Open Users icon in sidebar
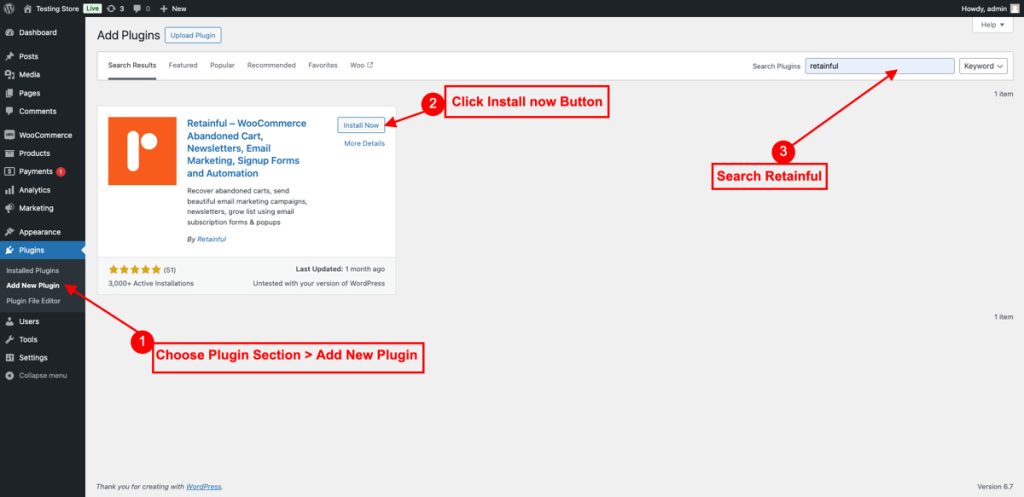1024x497 pixels. point(9,321)
